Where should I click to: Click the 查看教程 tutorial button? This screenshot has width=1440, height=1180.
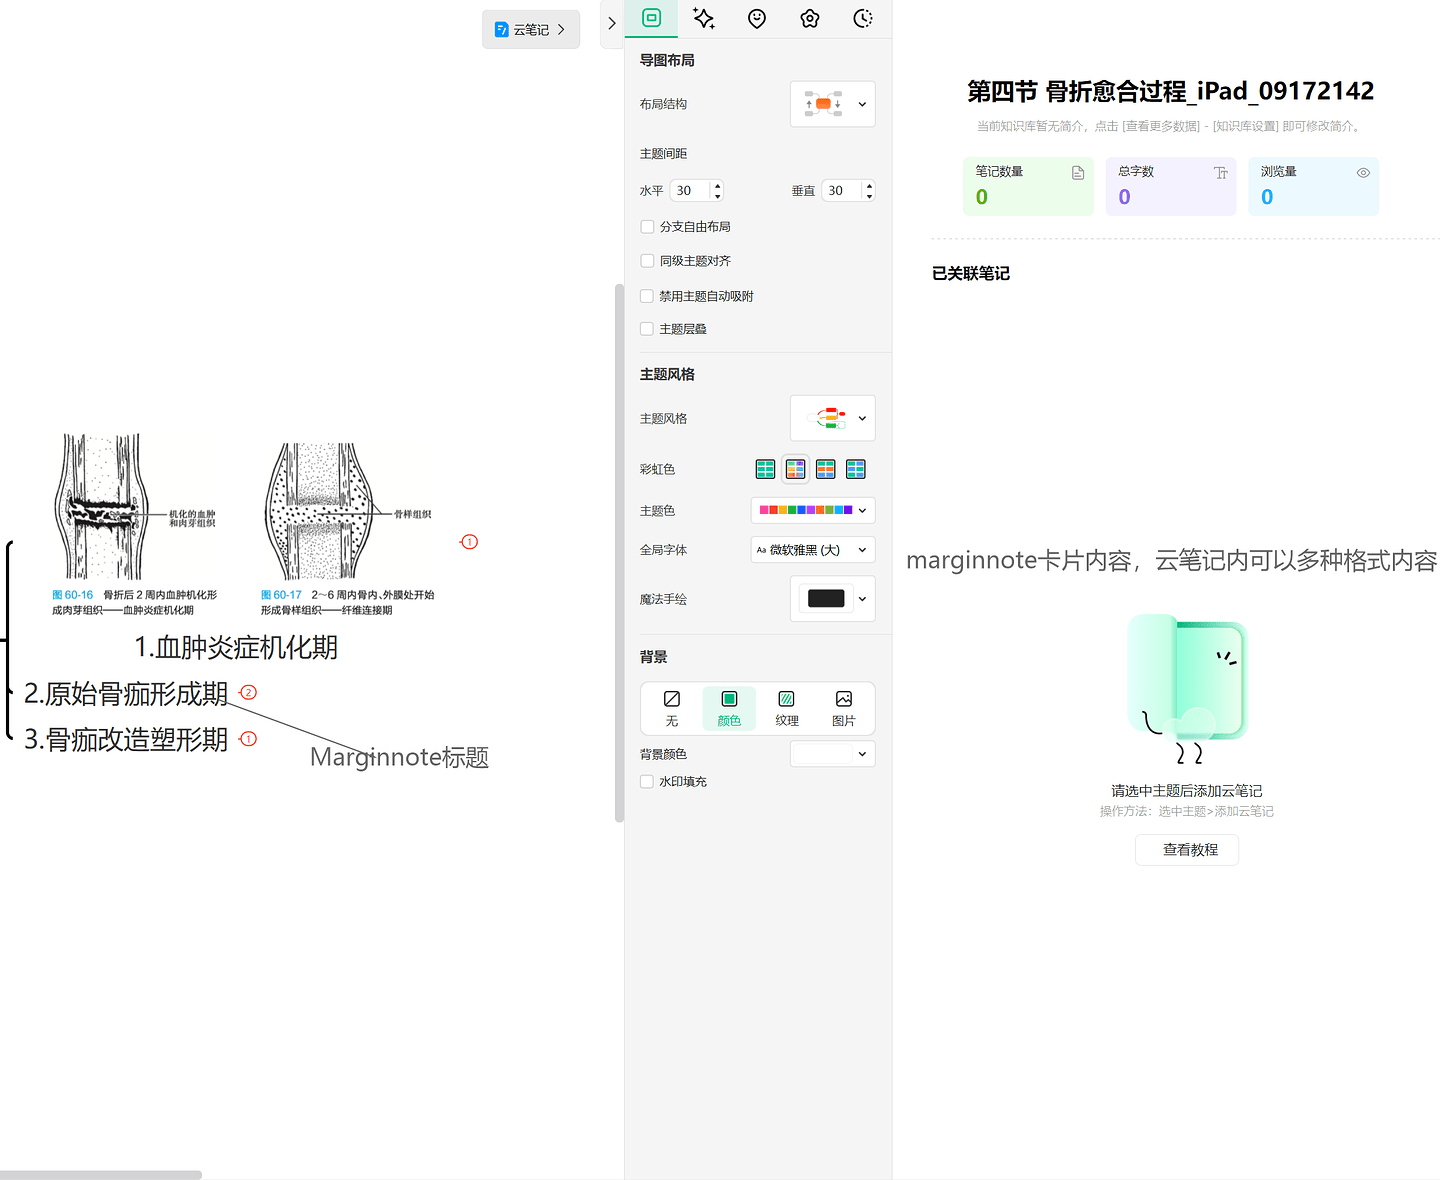click(x=1187, y=850)
